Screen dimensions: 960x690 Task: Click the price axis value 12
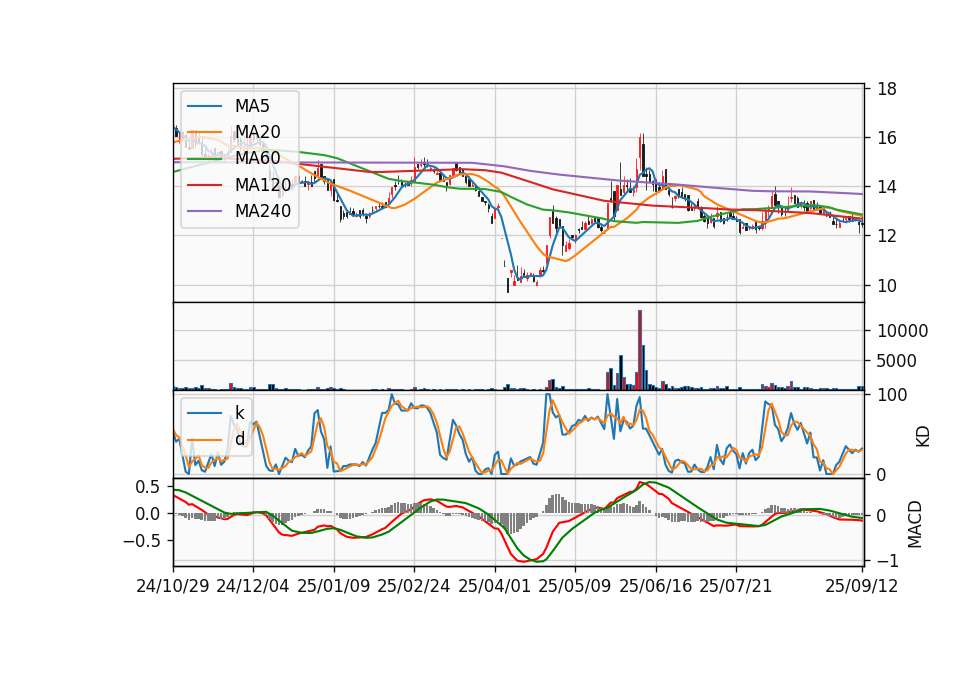click(887, 236)
